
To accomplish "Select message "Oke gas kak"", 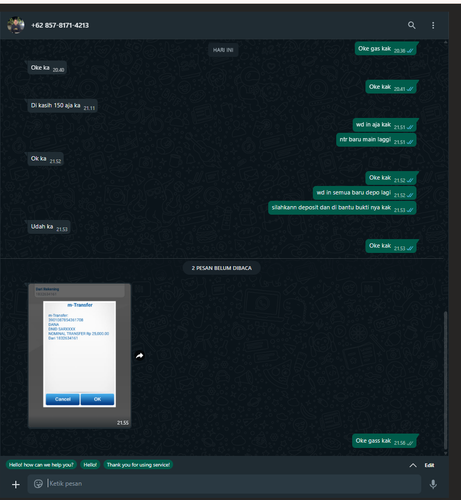I will 386,49.
